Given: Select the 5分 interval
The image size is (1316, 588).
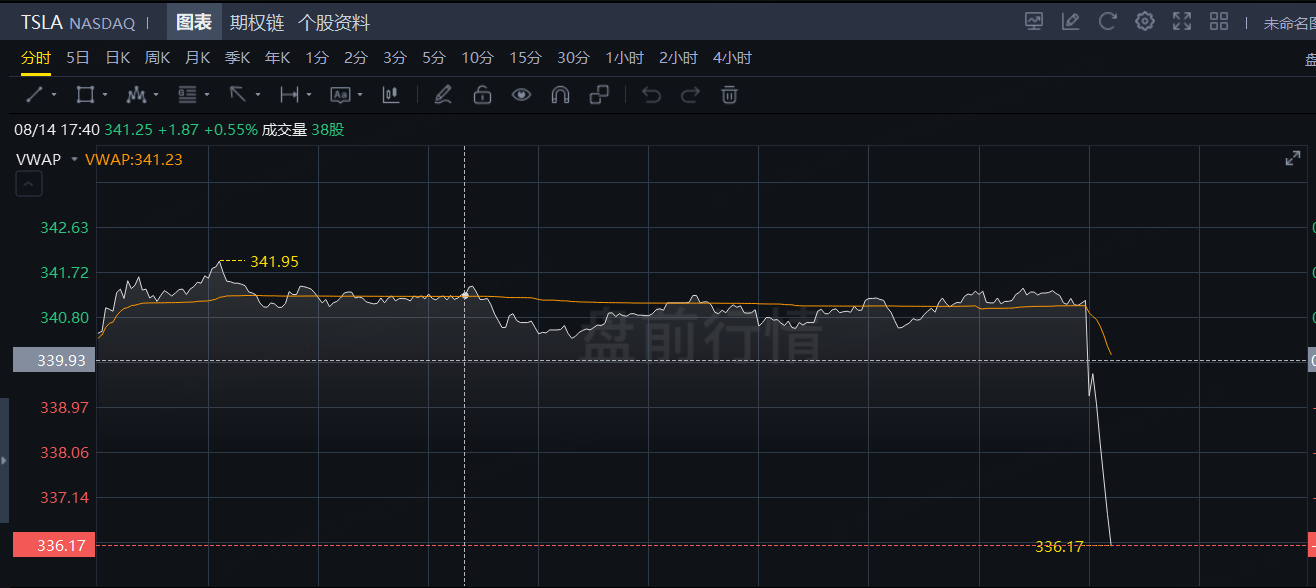Looking at the screenshot, I should coord(433,58).
